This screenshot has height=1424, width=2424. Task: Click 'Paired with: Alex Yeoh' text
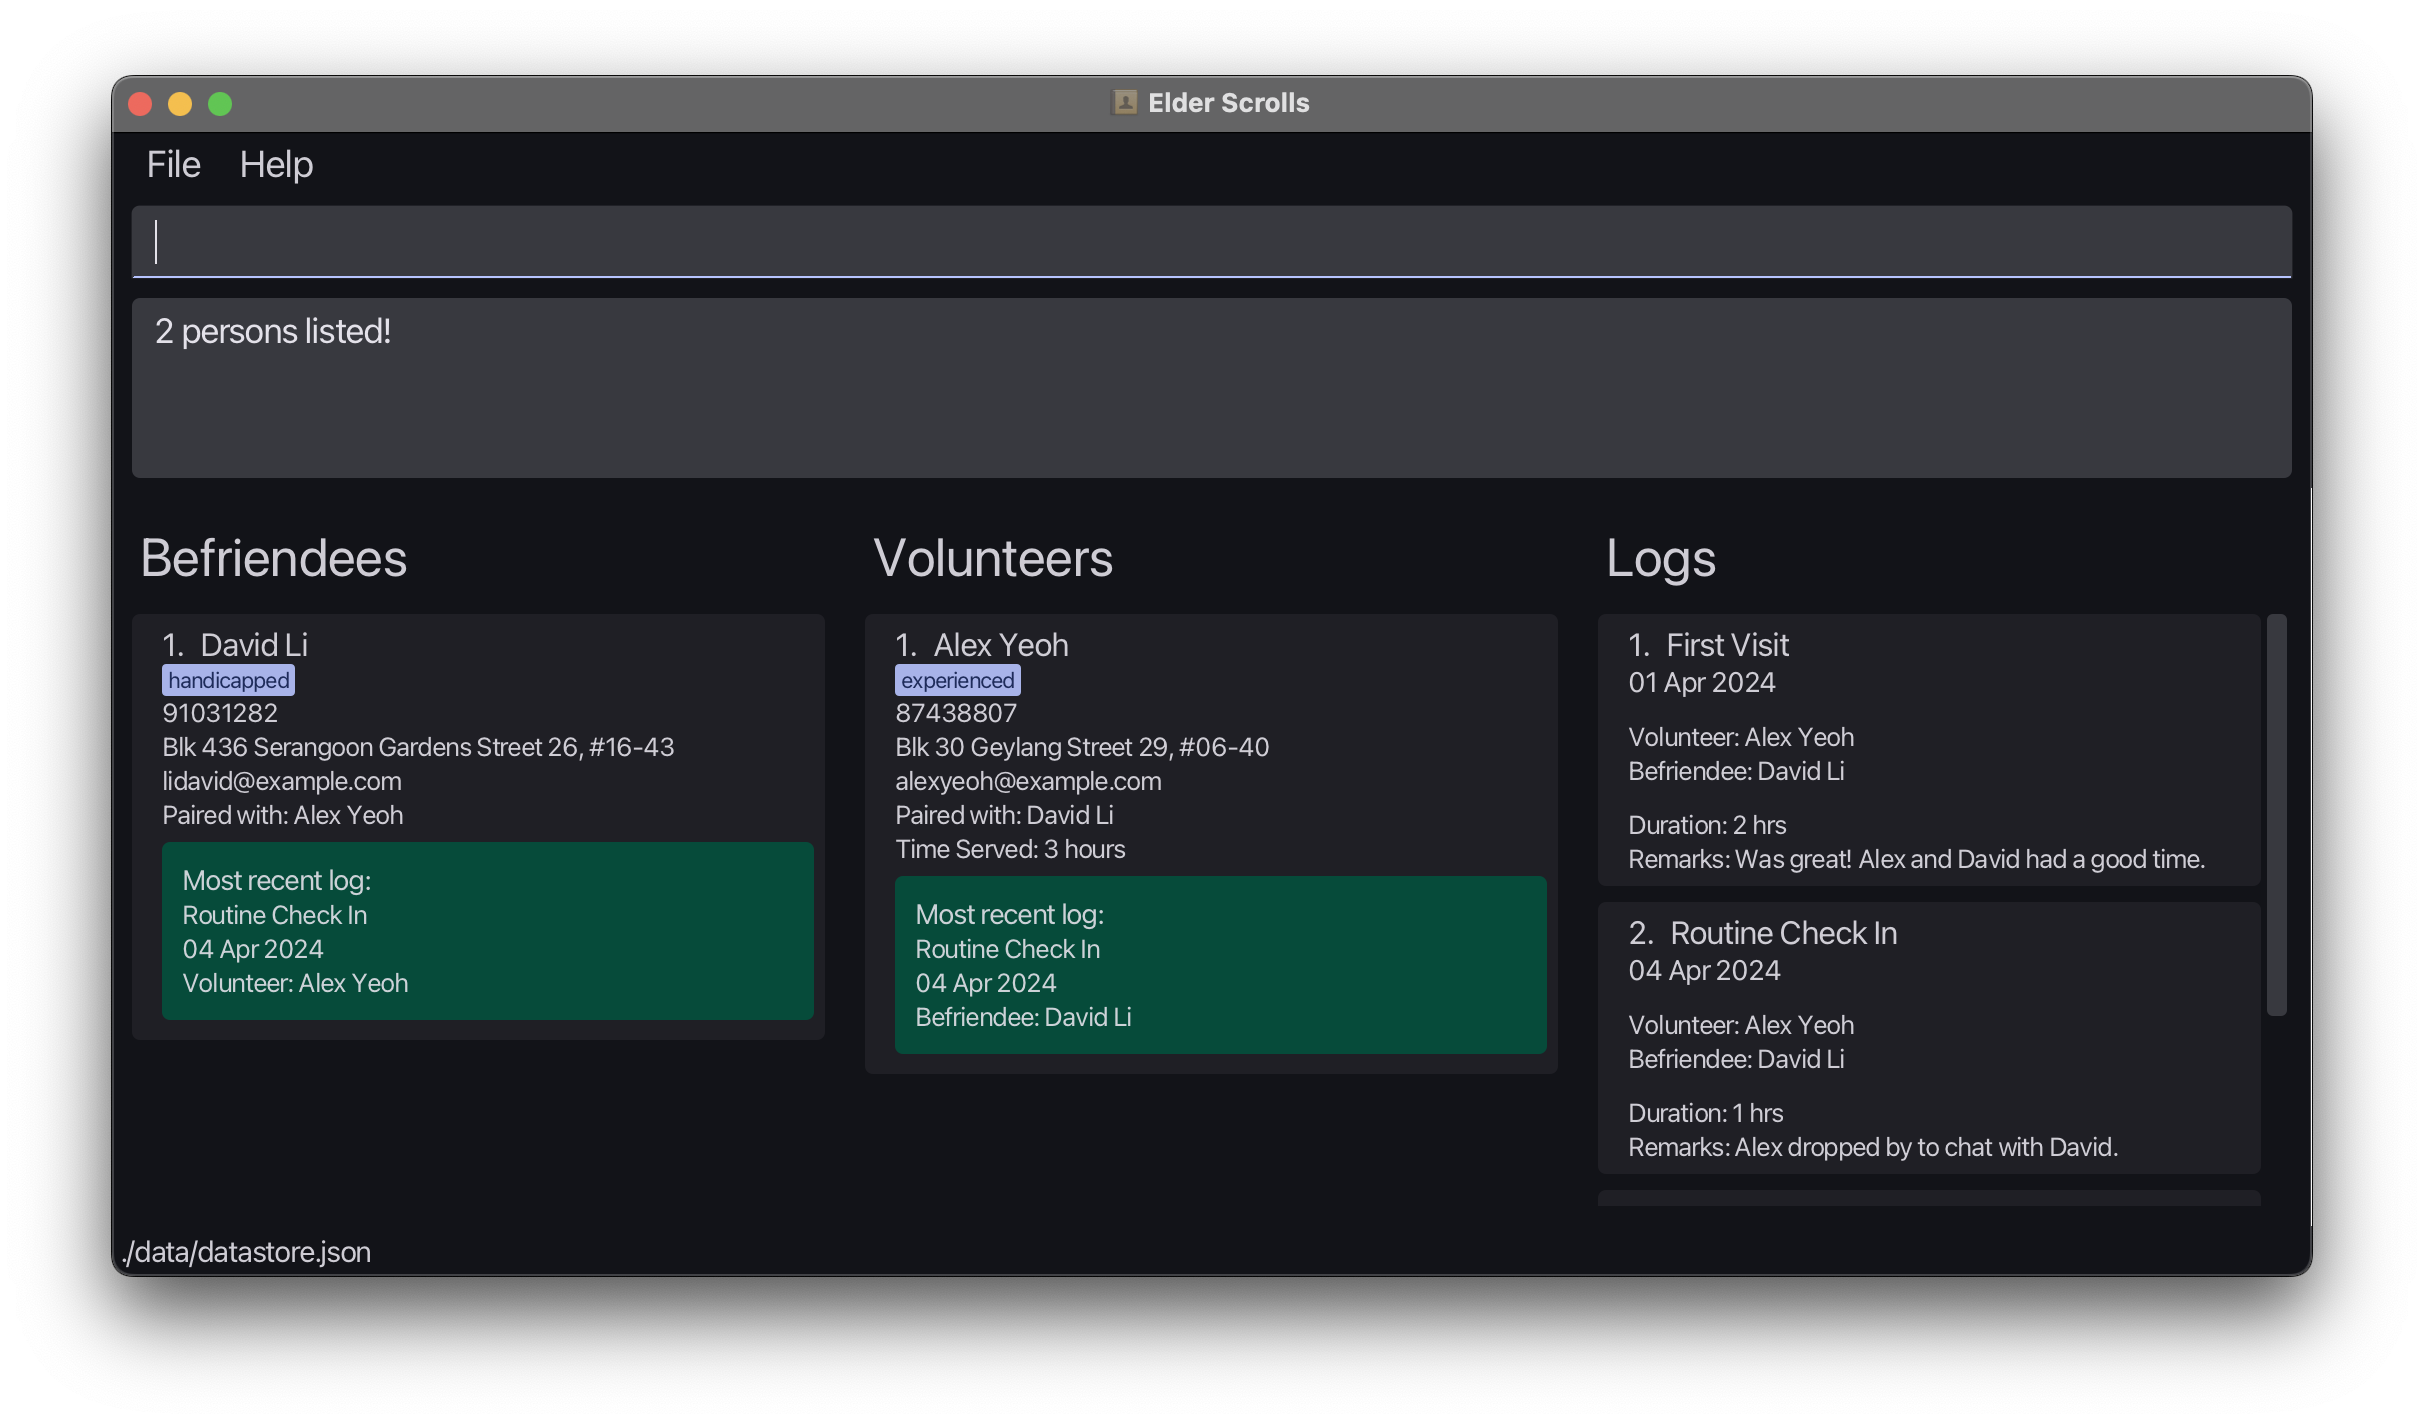click(283, 815)
